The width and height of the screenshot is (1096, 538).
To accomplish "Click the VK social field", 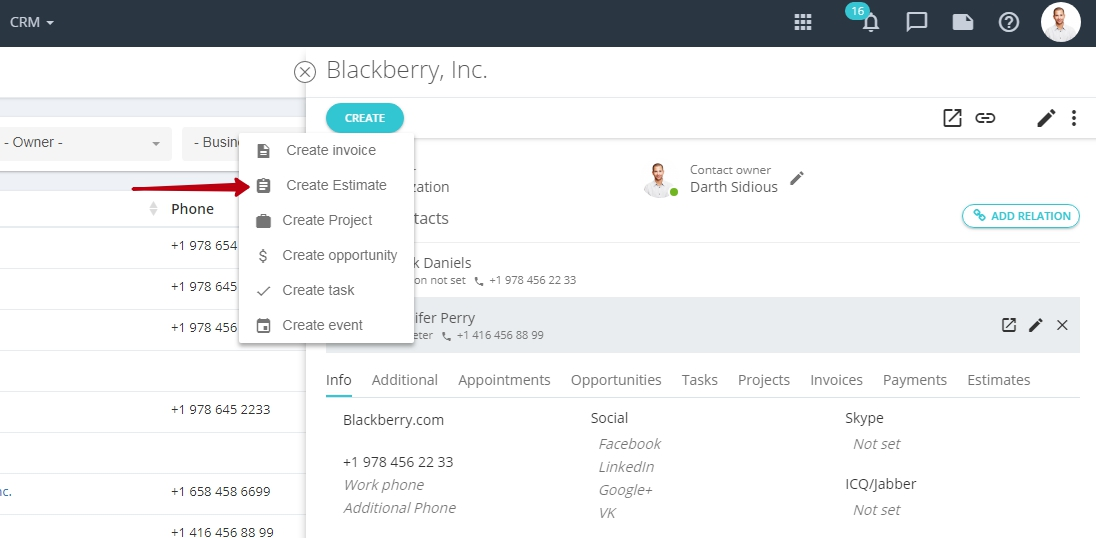I will point(607,513).
